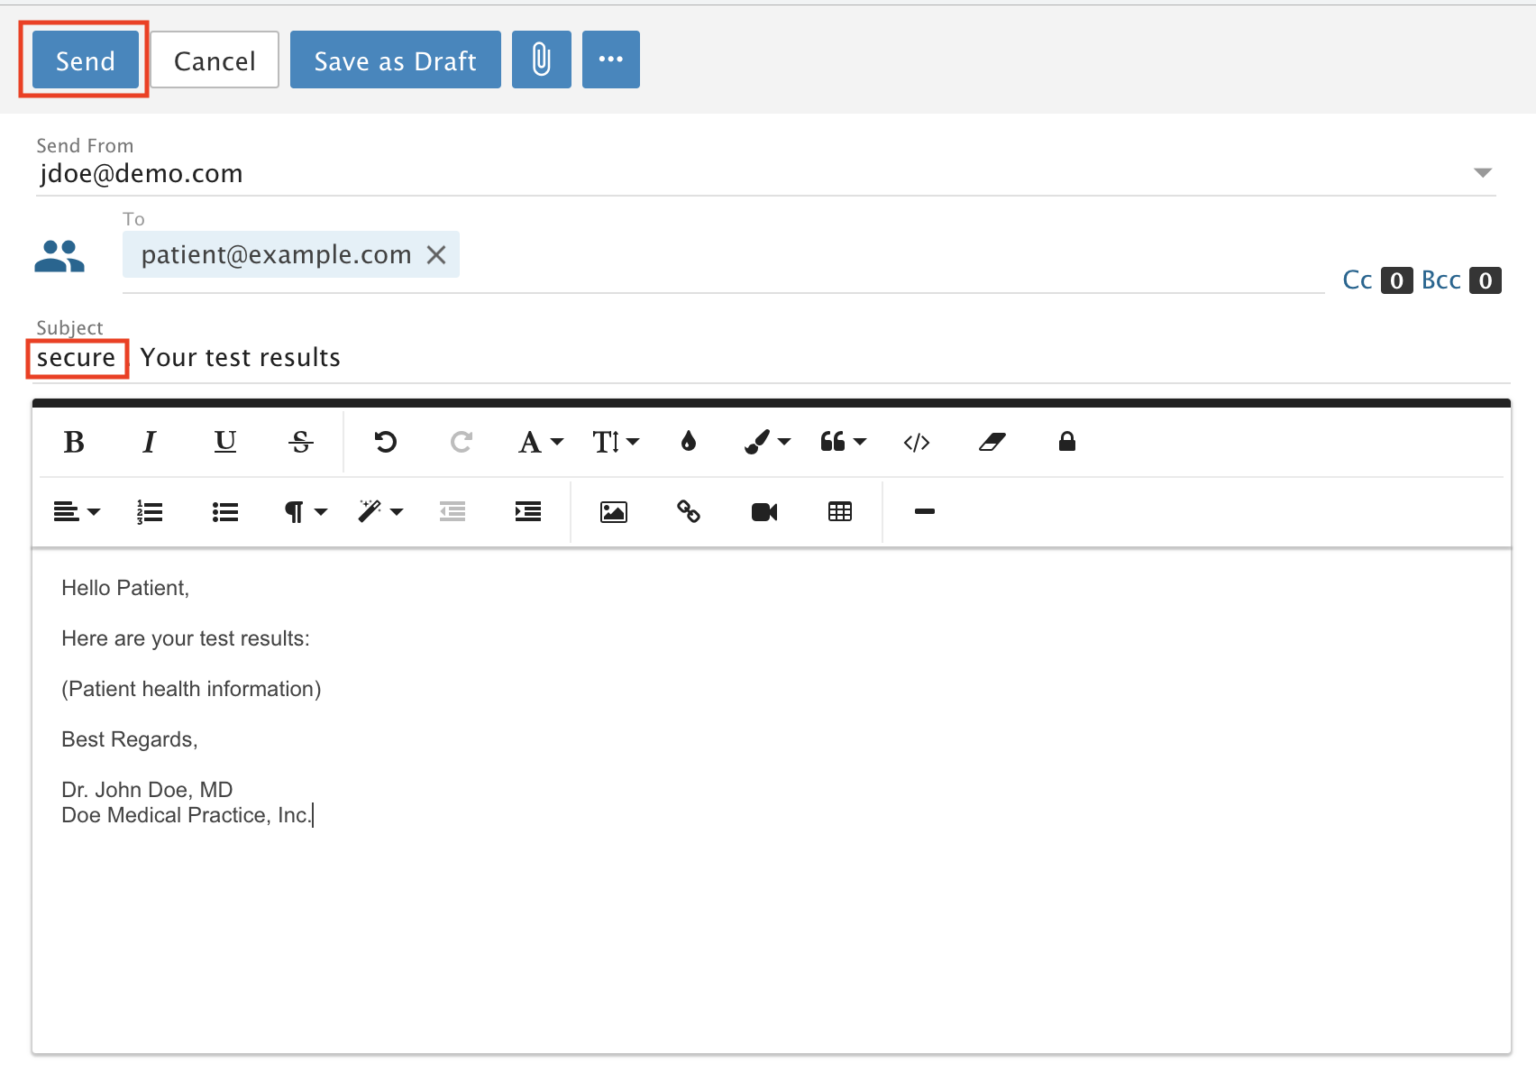
Task: Open the Send From address dropdown
Action: [x=1482, y=172]
